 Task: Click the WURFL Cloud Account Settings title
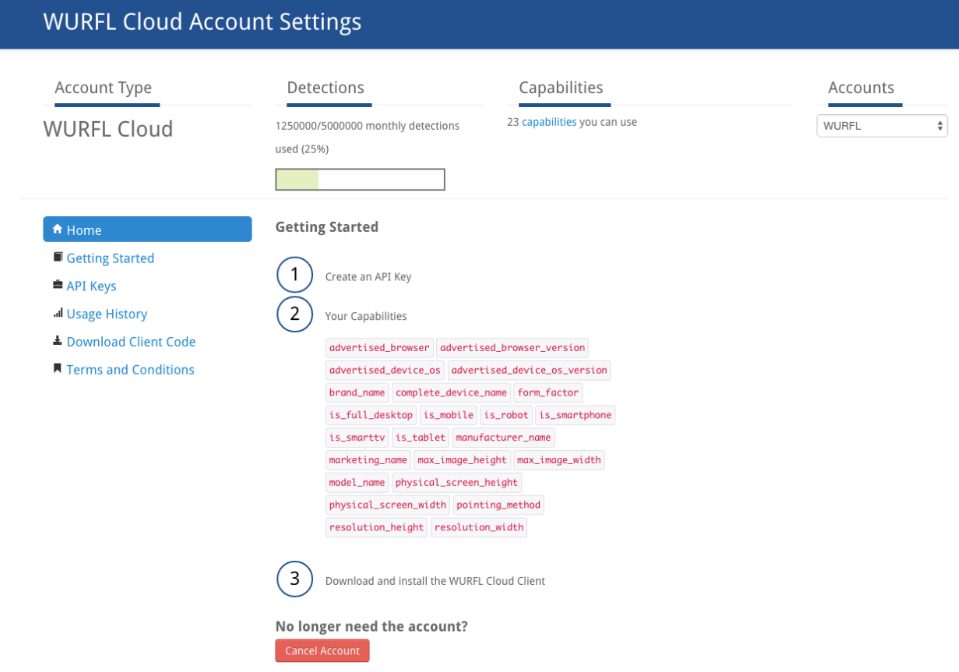(x=202, y=22)
